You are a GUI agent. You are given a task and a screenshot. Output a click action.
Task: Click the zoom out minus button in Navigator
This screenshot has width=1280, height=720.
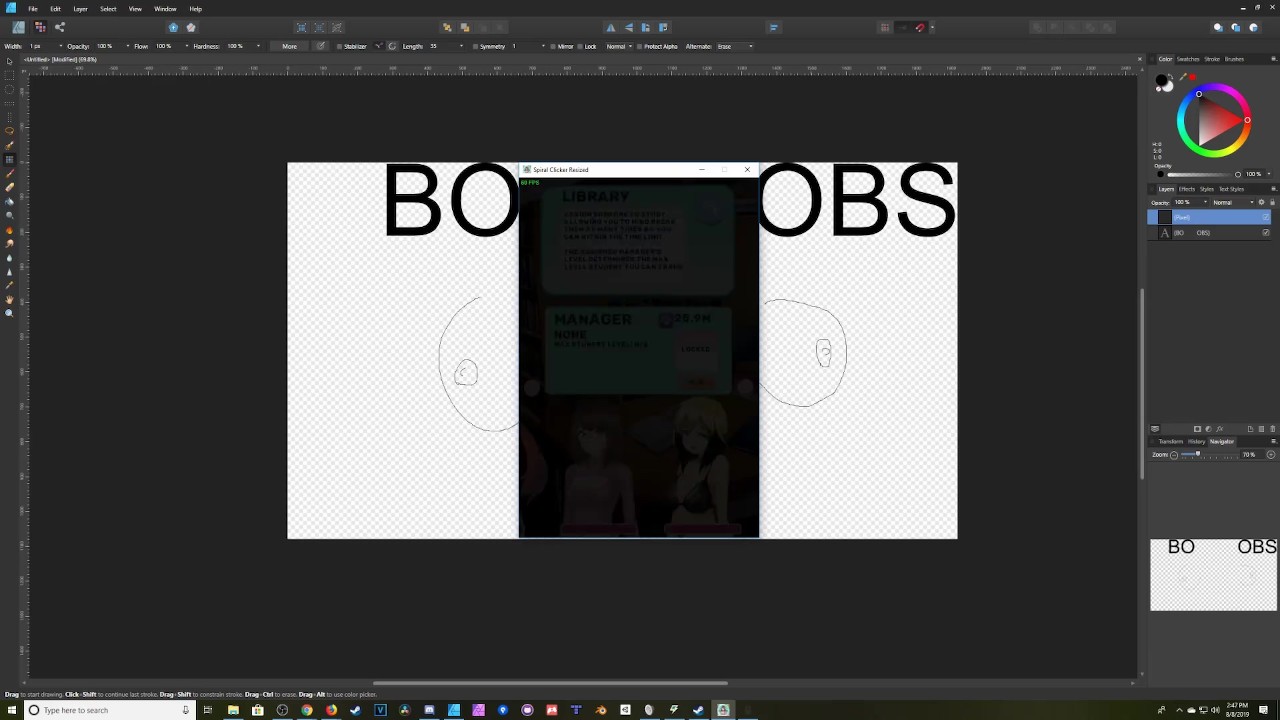pos(1174,455)
